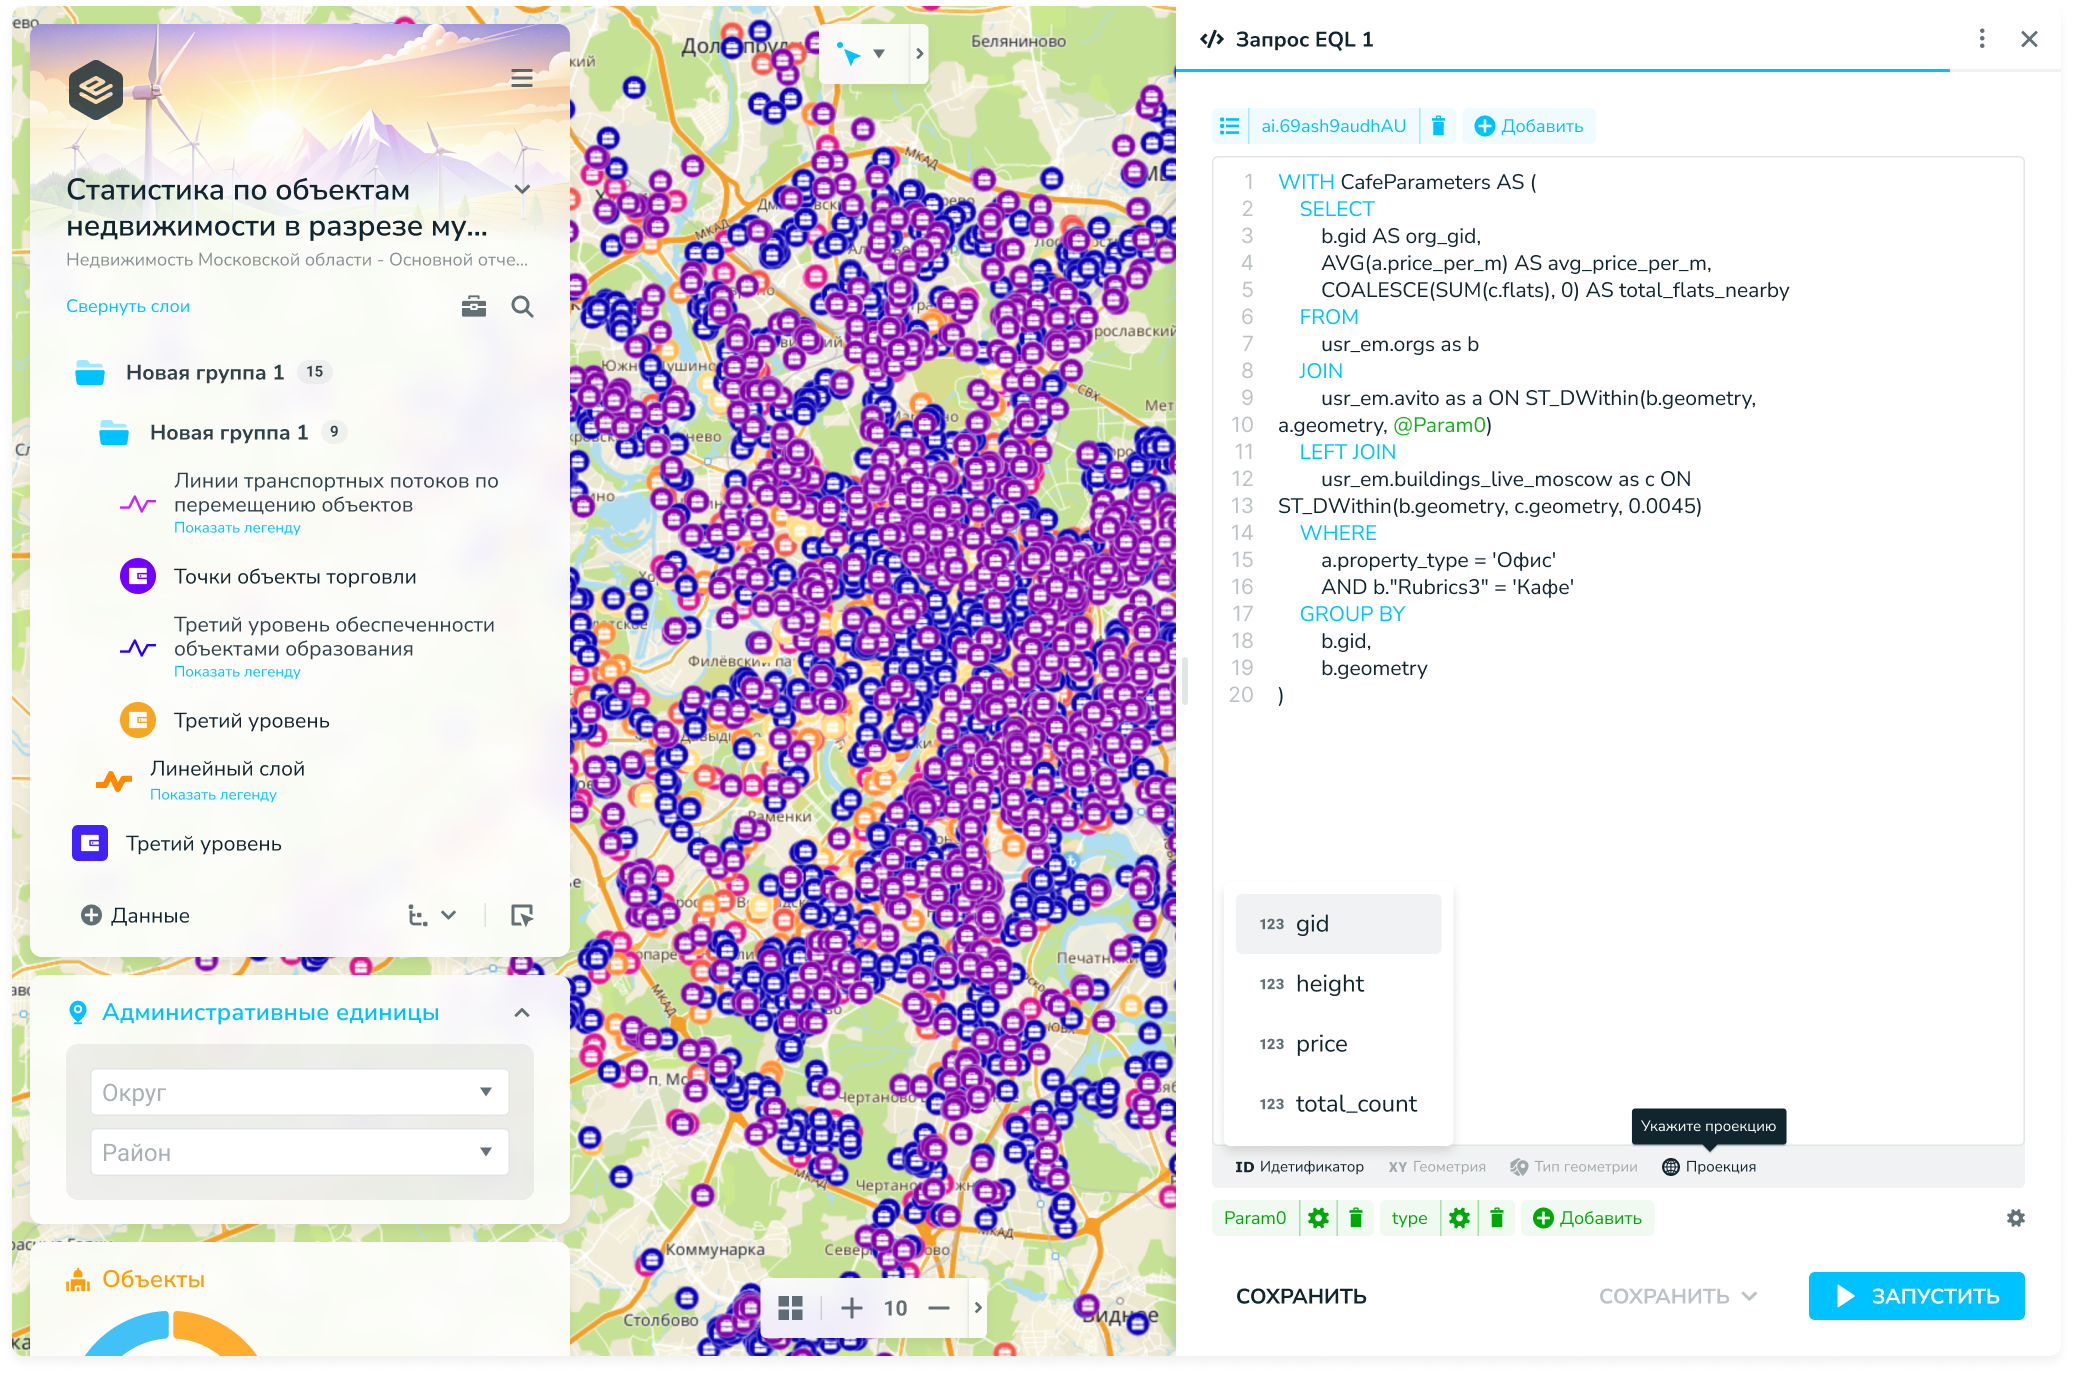
Task: Show legend under "Линейный слой"
Action: pos(213,795)
